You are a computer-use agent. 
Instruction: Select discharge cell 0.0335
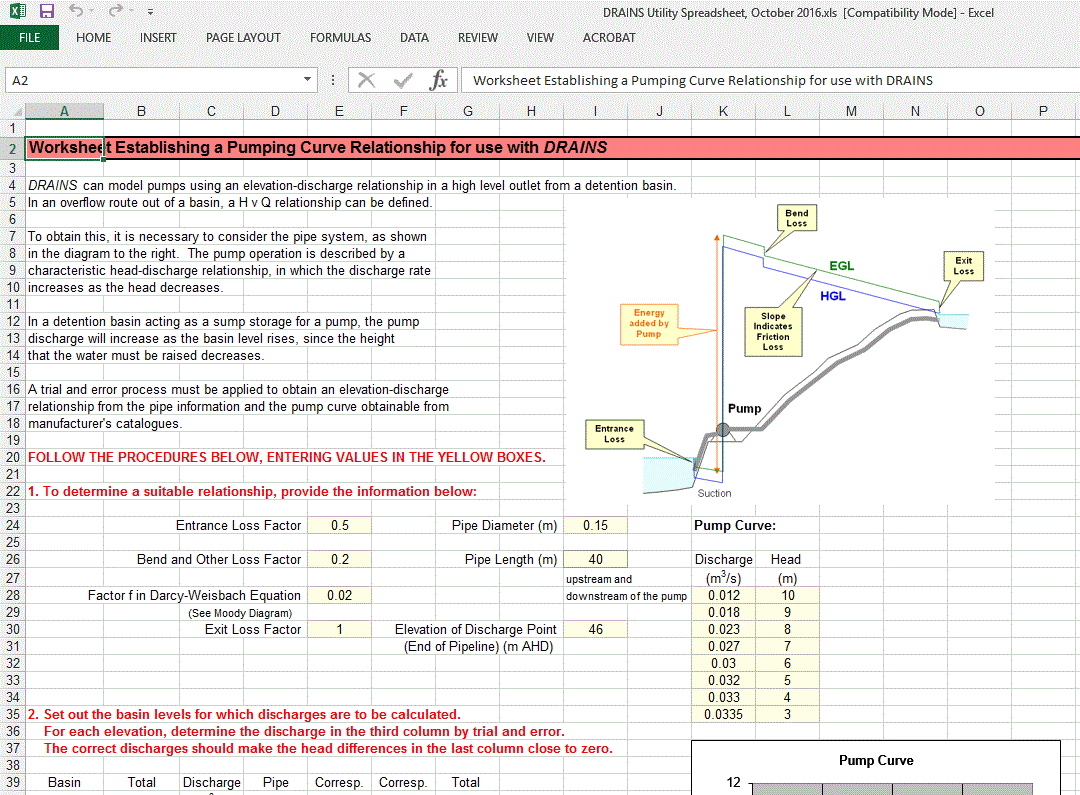coord(723,714)
